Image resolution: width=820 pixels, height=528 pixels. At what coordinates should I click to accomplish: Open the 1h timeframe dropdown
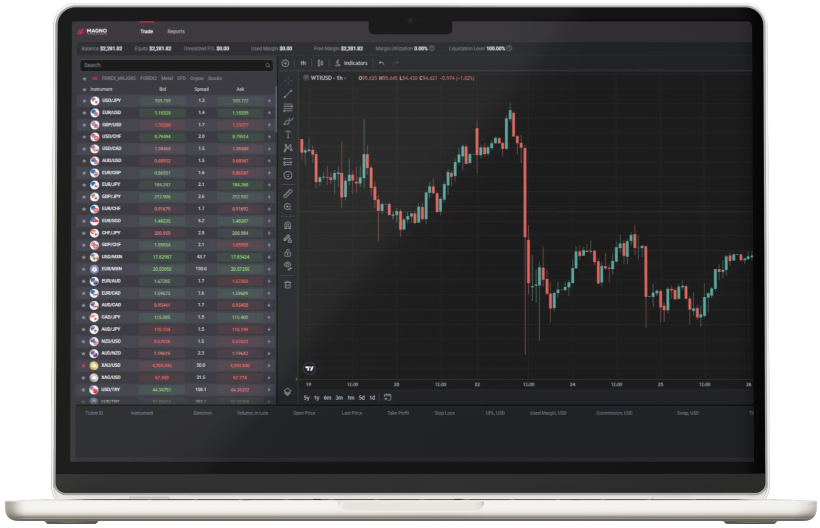click(x=303, y=63)
